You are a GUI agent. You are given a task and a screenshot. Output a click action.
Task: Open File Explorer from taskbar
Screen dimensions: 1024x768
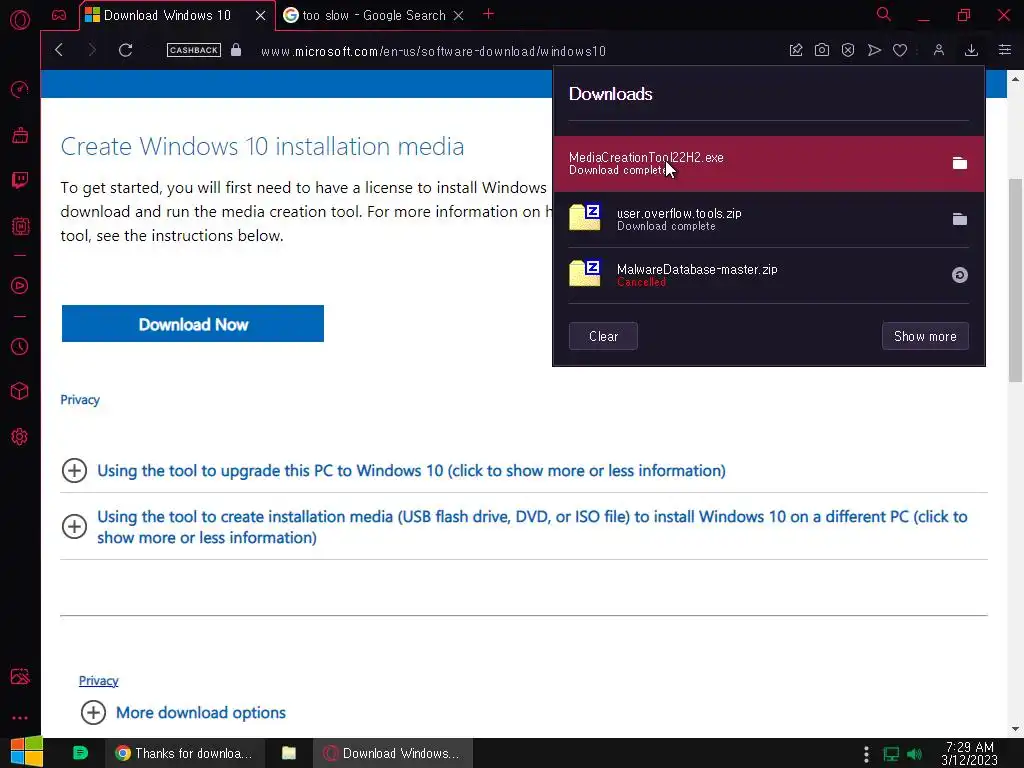289,753
